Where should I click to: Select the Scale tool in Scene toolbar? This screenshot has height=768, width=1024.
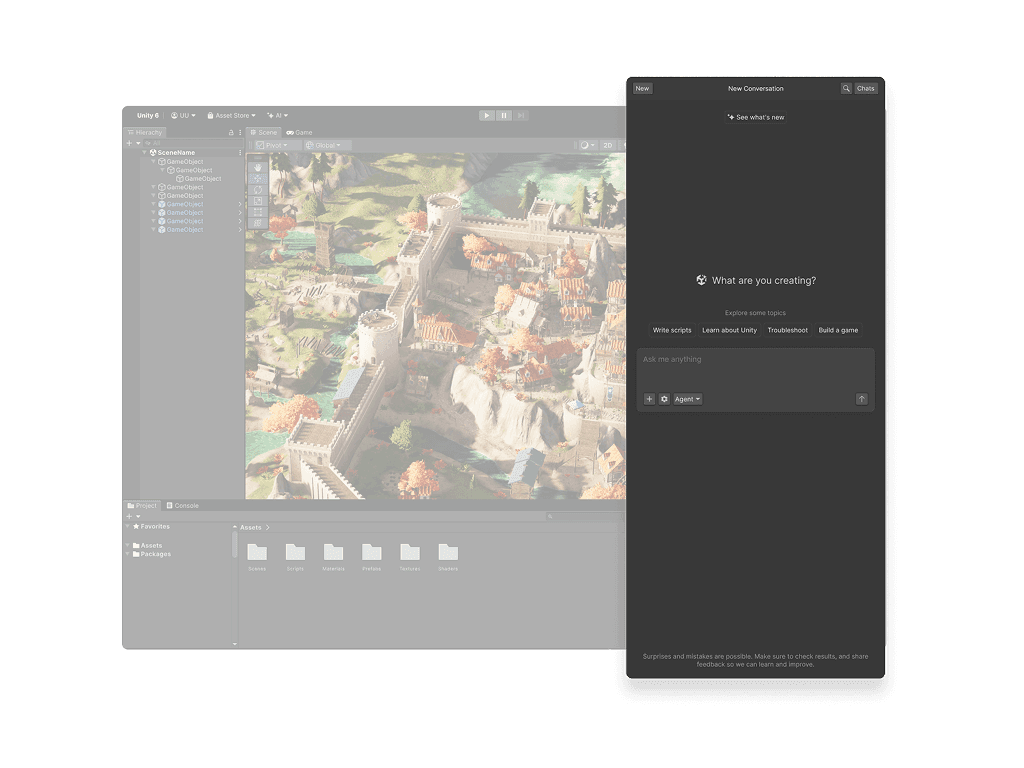point(258,200)
